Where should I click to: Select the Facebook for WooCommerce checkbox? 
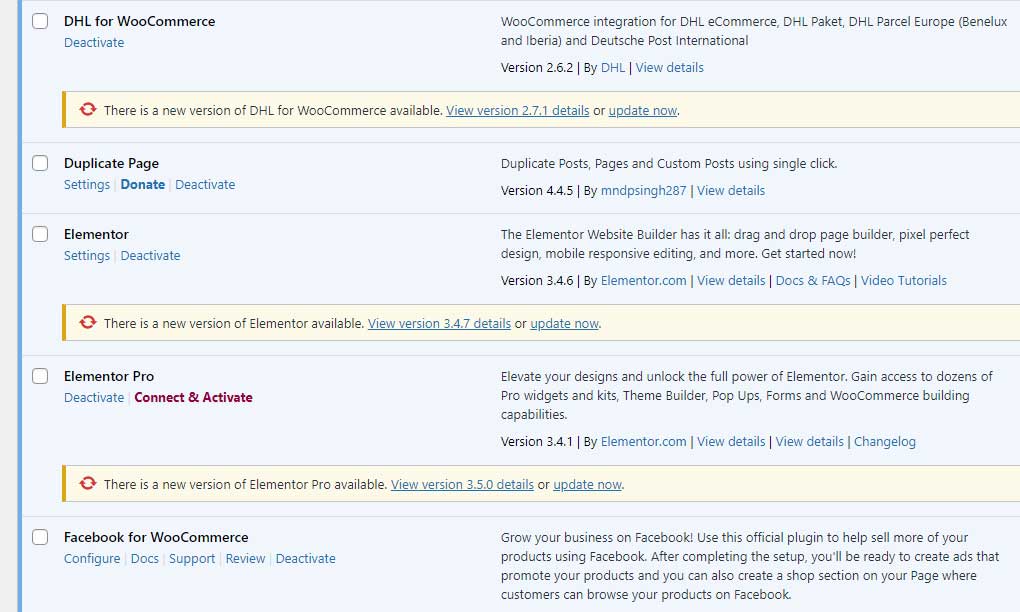point(39,537)
